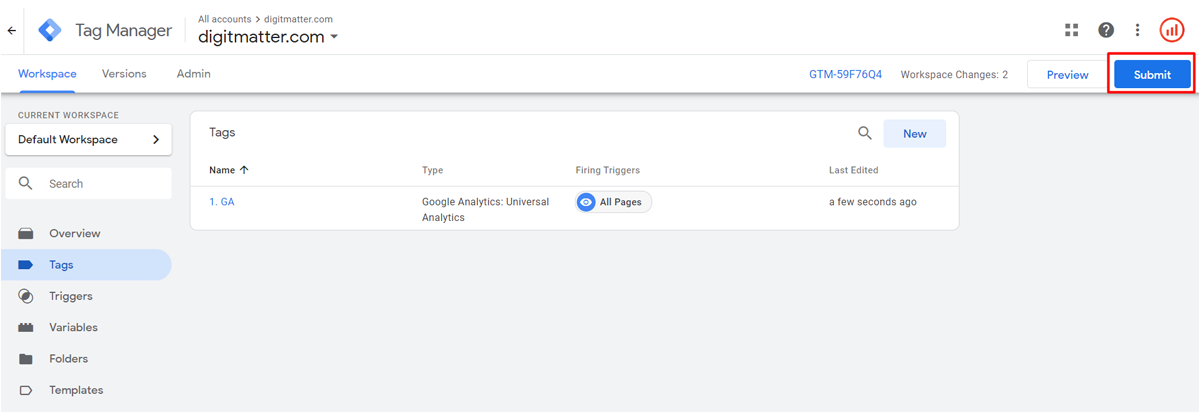The height and width of the screenshot is (412, 1200).
Task: Click the sidebar Search field
Action: tap(88, 184)
